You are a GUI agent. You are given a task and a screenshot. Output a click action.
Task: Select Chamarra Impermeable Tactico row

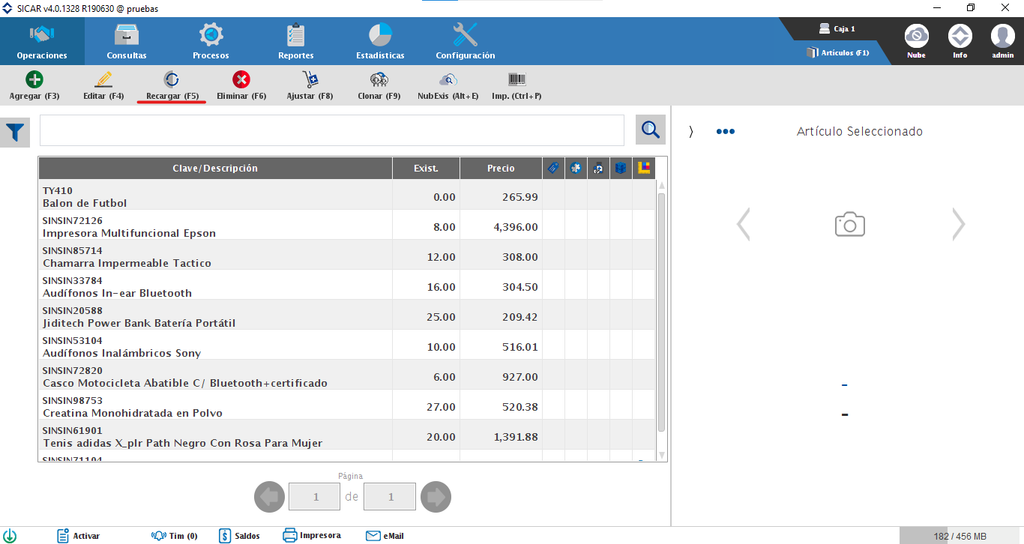coord(347,257)
